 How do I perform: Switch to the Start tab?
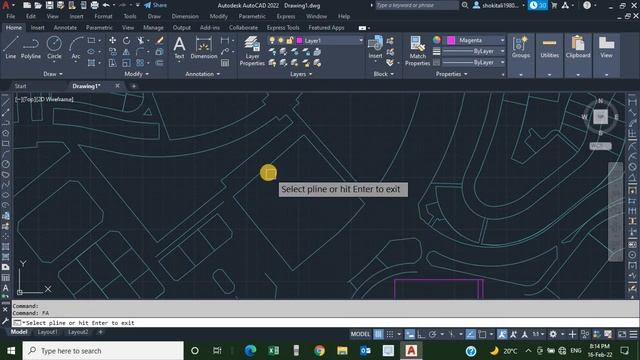(20, 86)
